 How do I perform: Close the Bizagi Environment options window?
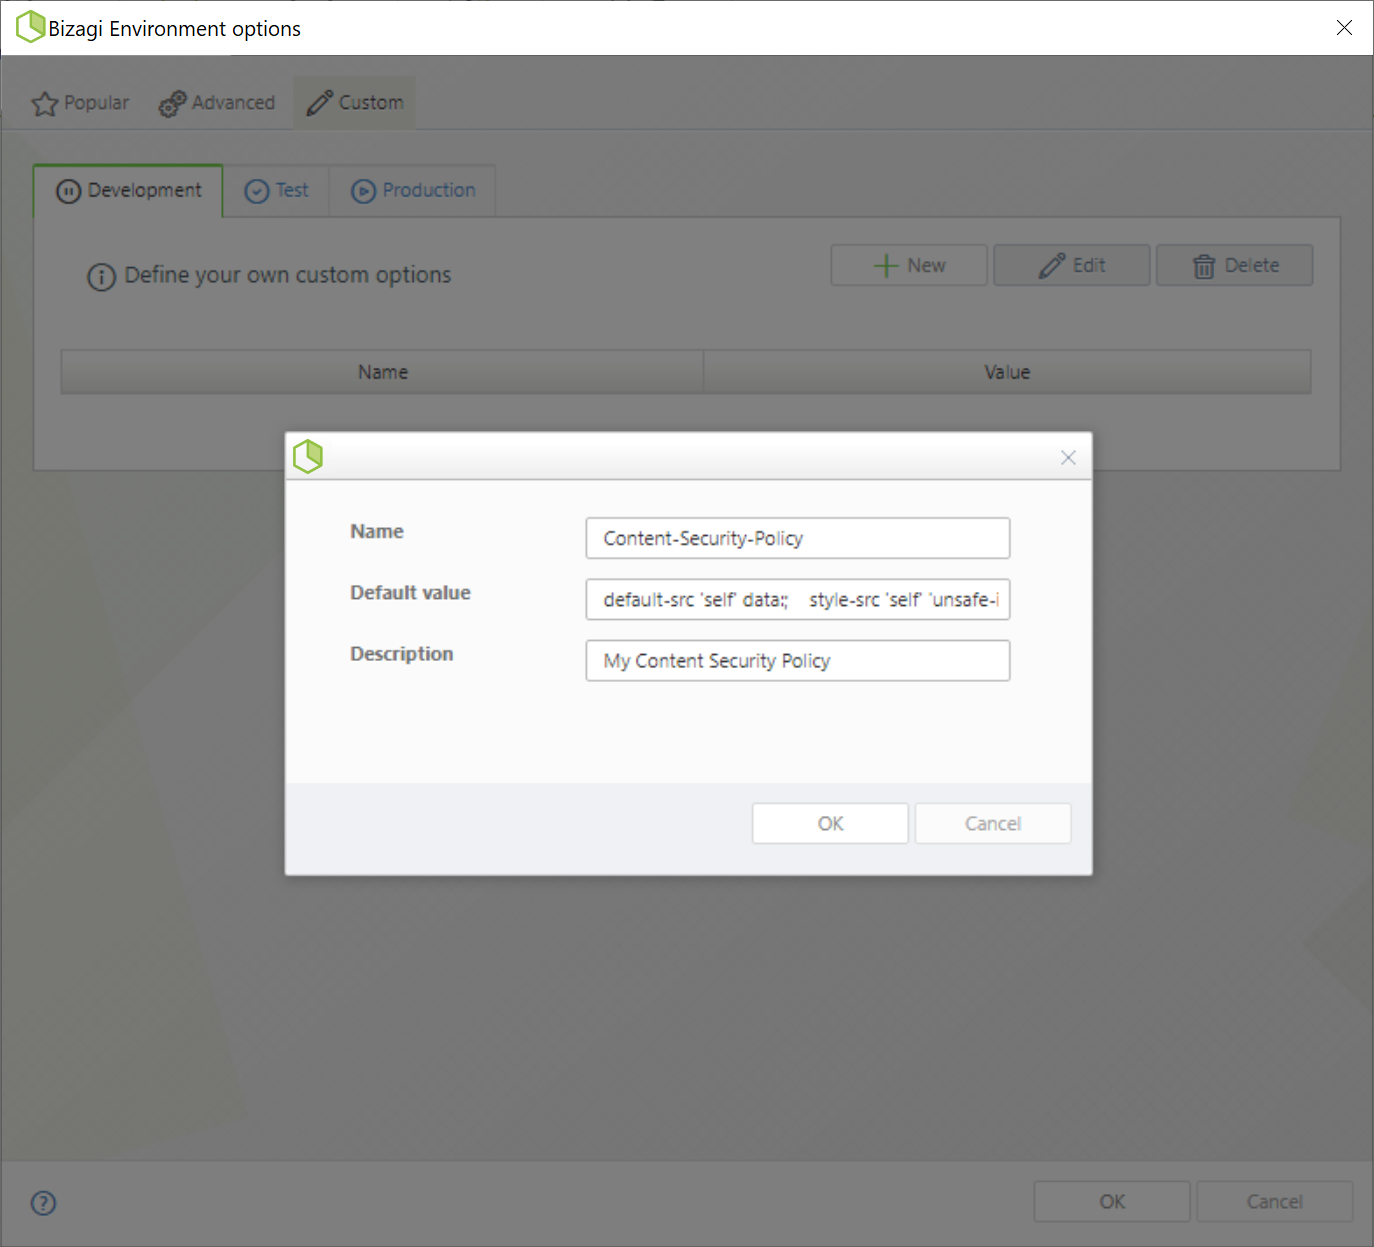coord(1344,28)
